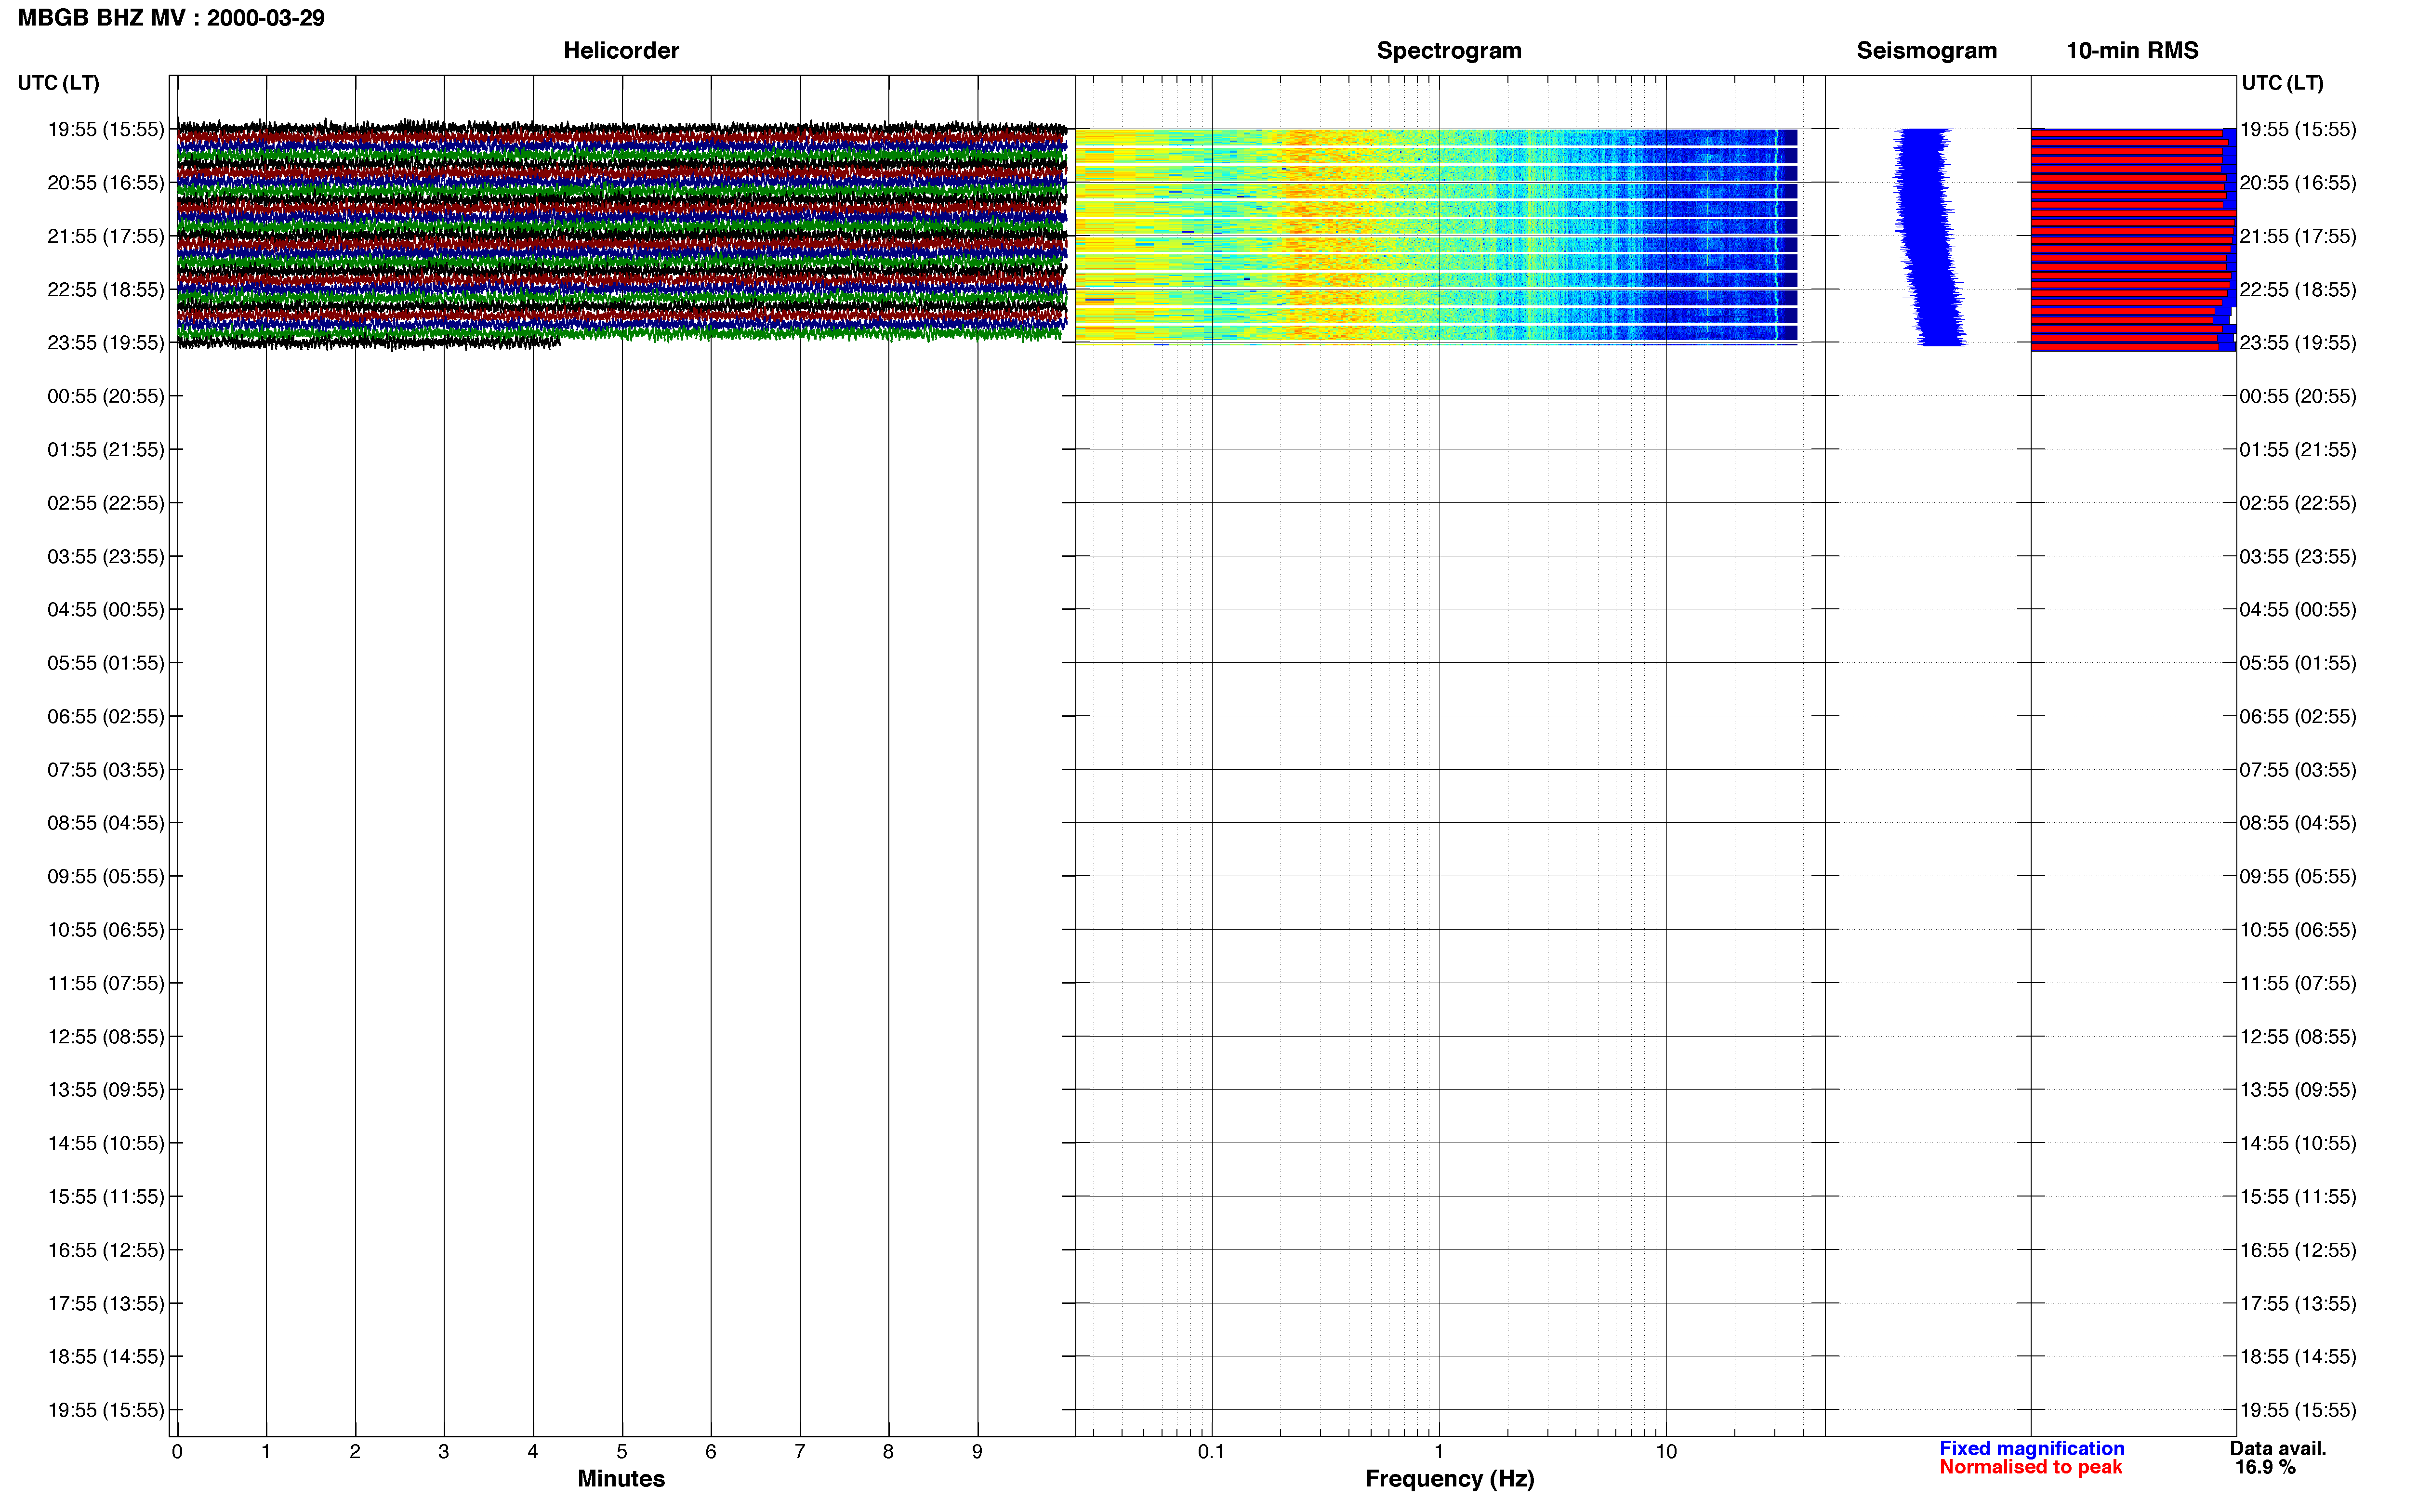The height and width of the screenshot is (1512, 2418).
Task: Click tick '0' on the Minutes axis
Action: click(177, 1451)
